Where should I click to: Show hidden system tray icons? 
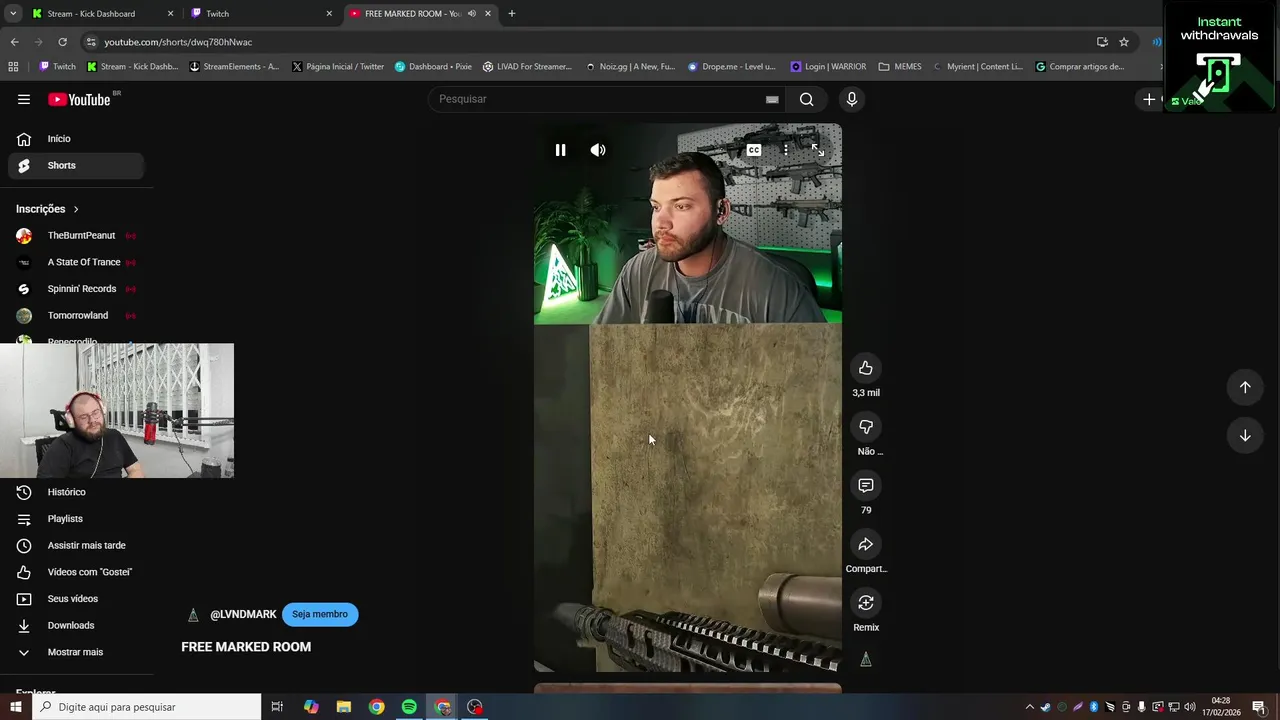[x=1029, y=707]
